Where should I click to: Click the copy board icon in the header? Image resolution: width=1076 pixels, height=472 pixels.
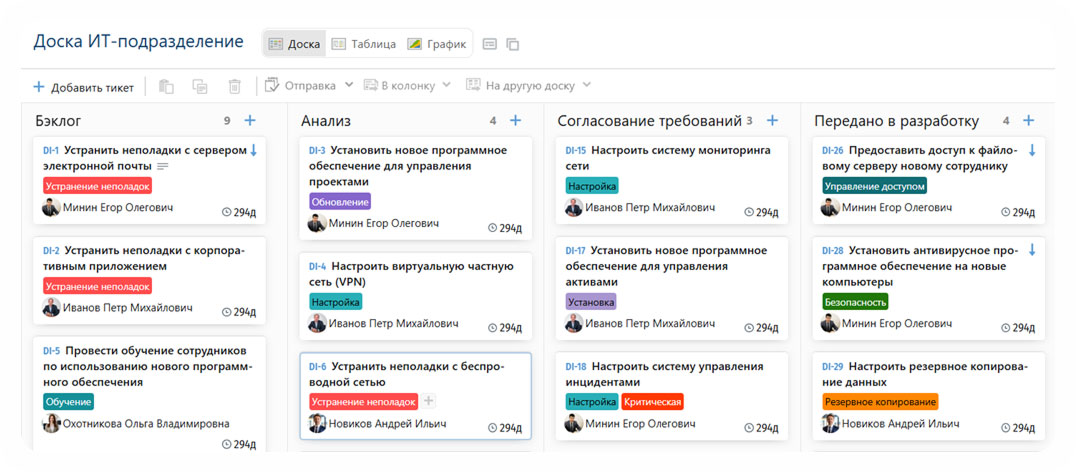(x=513, y=44)
